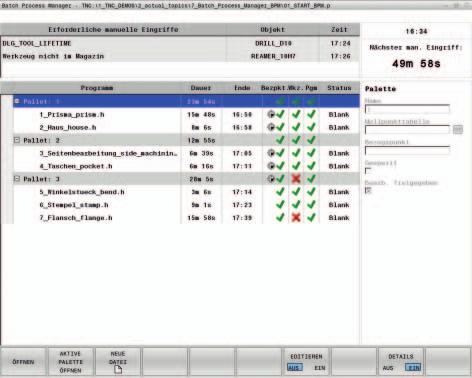Click Pgm green check on Pallet: 2 row

311,140
